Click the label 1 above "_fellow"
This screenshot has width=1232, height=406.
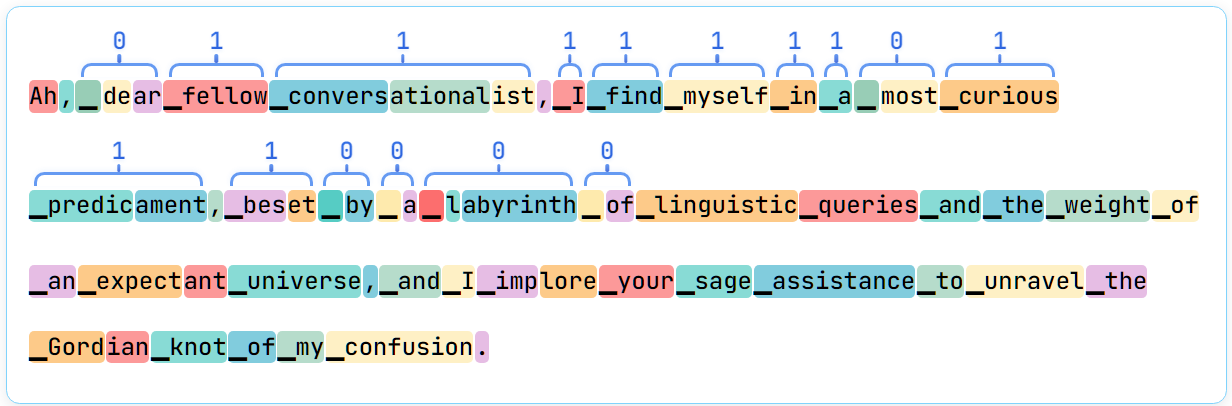(216, 41)
